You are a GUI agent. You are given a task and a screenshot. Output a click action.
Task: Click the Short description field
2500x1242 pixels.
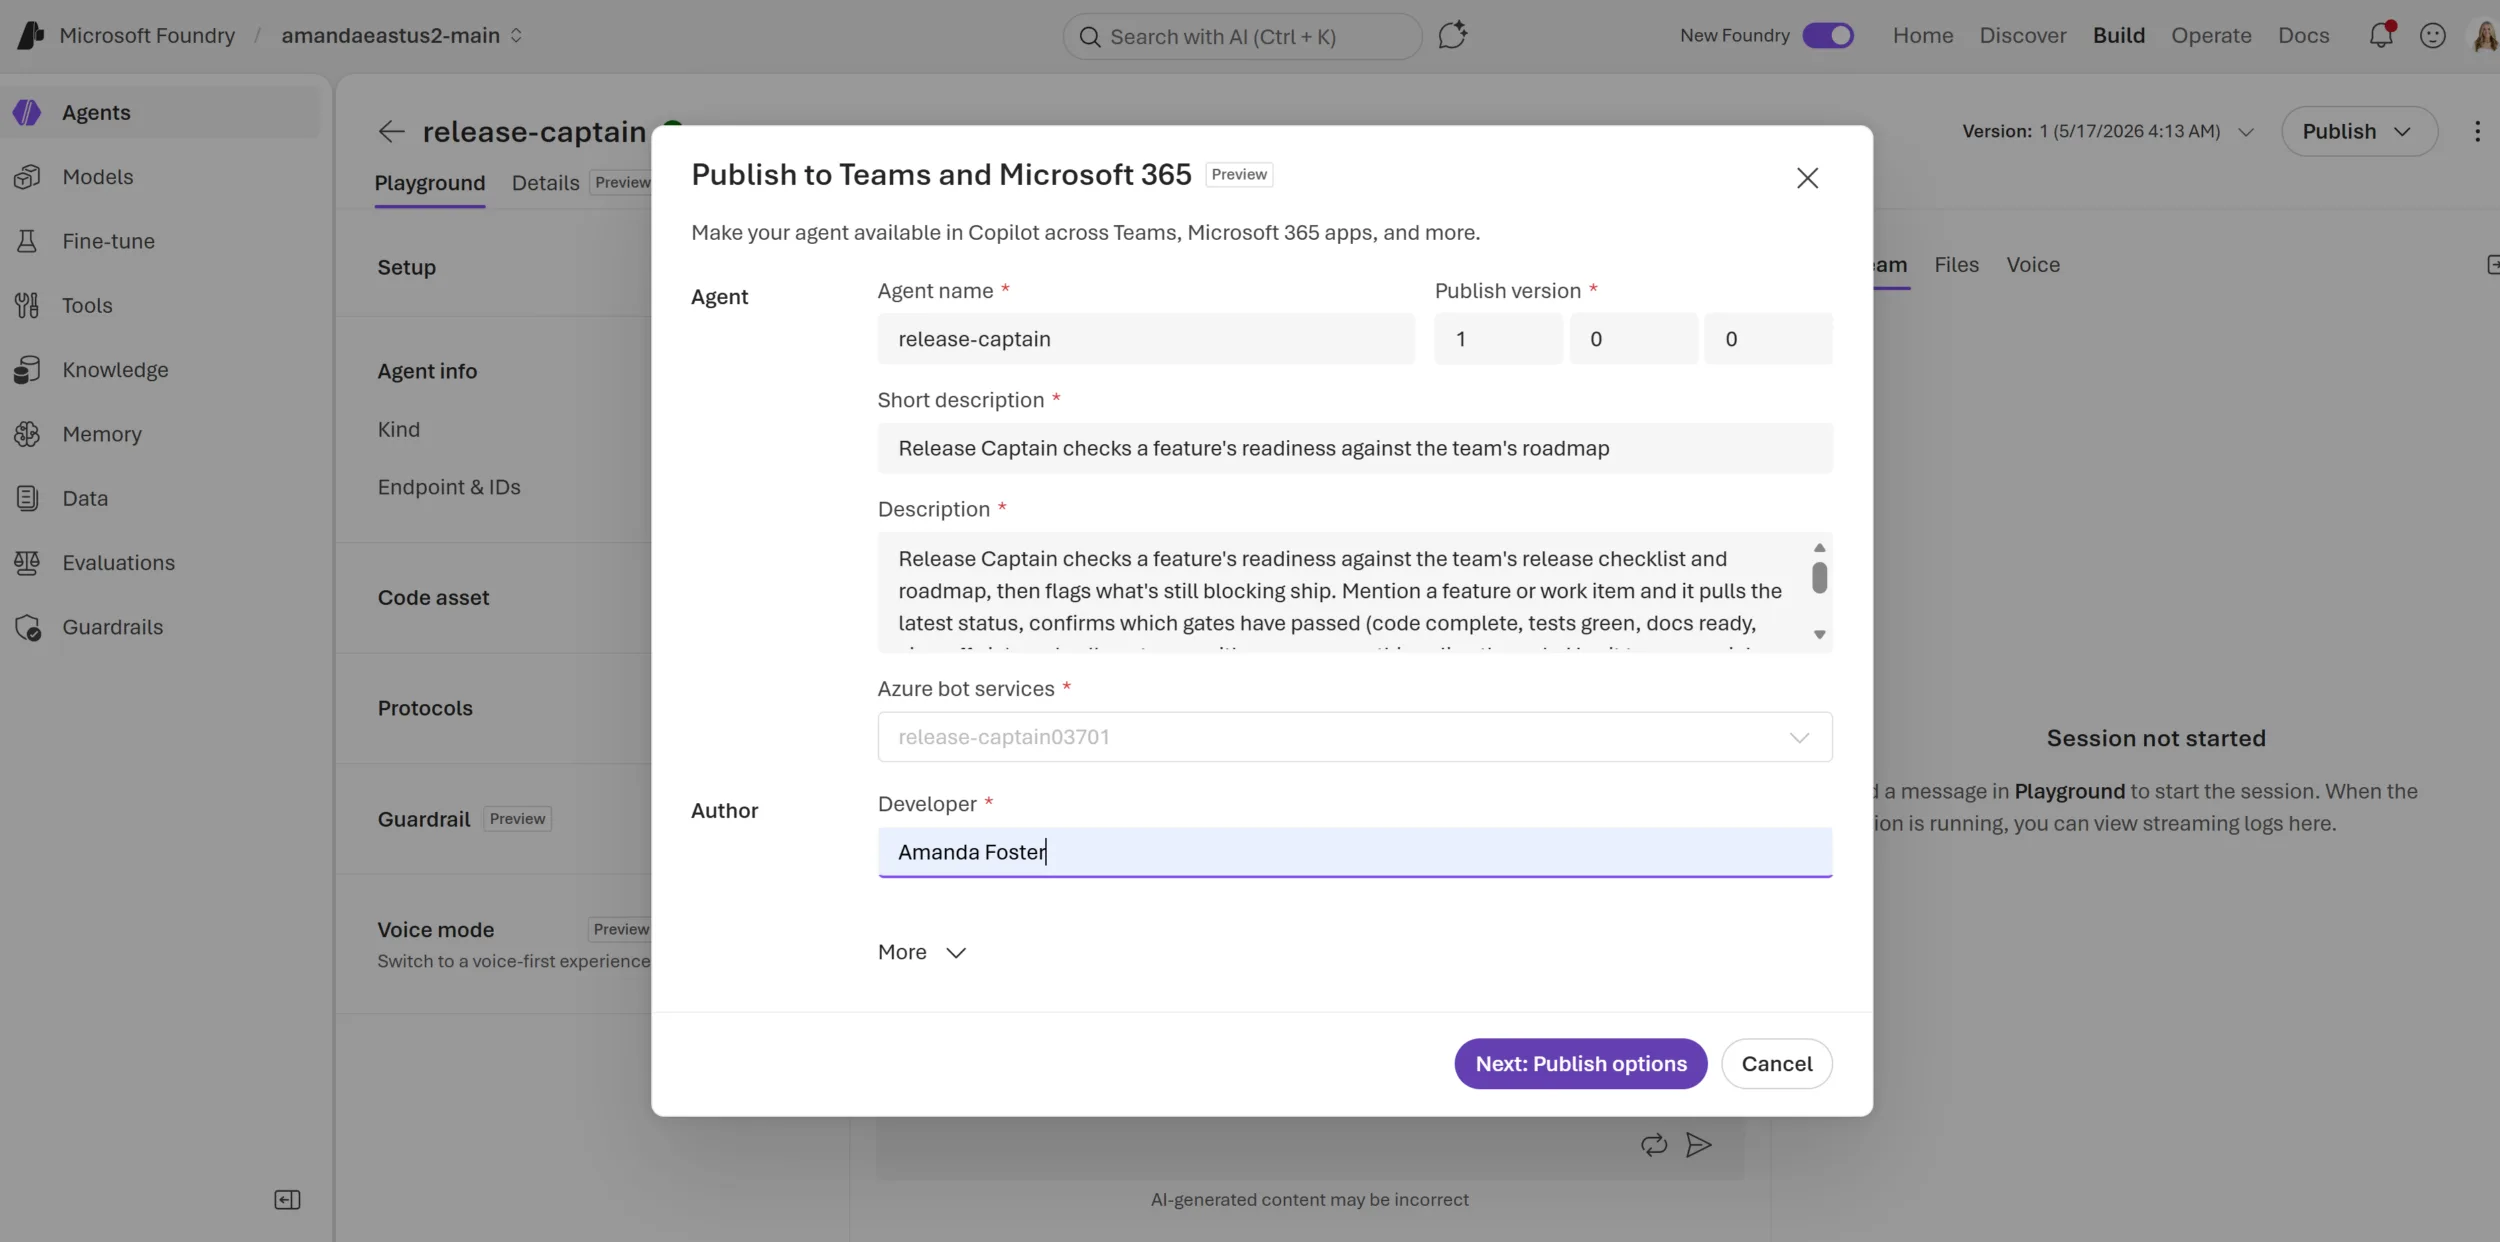[x=1354, y=448]
